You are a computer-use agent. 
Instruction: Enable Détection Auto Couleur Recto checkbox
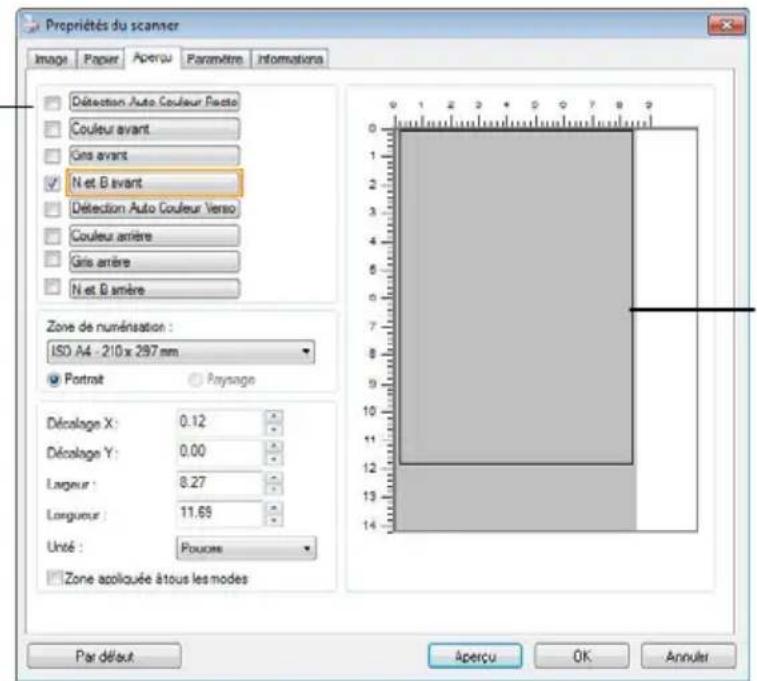(x=52, y=102)
